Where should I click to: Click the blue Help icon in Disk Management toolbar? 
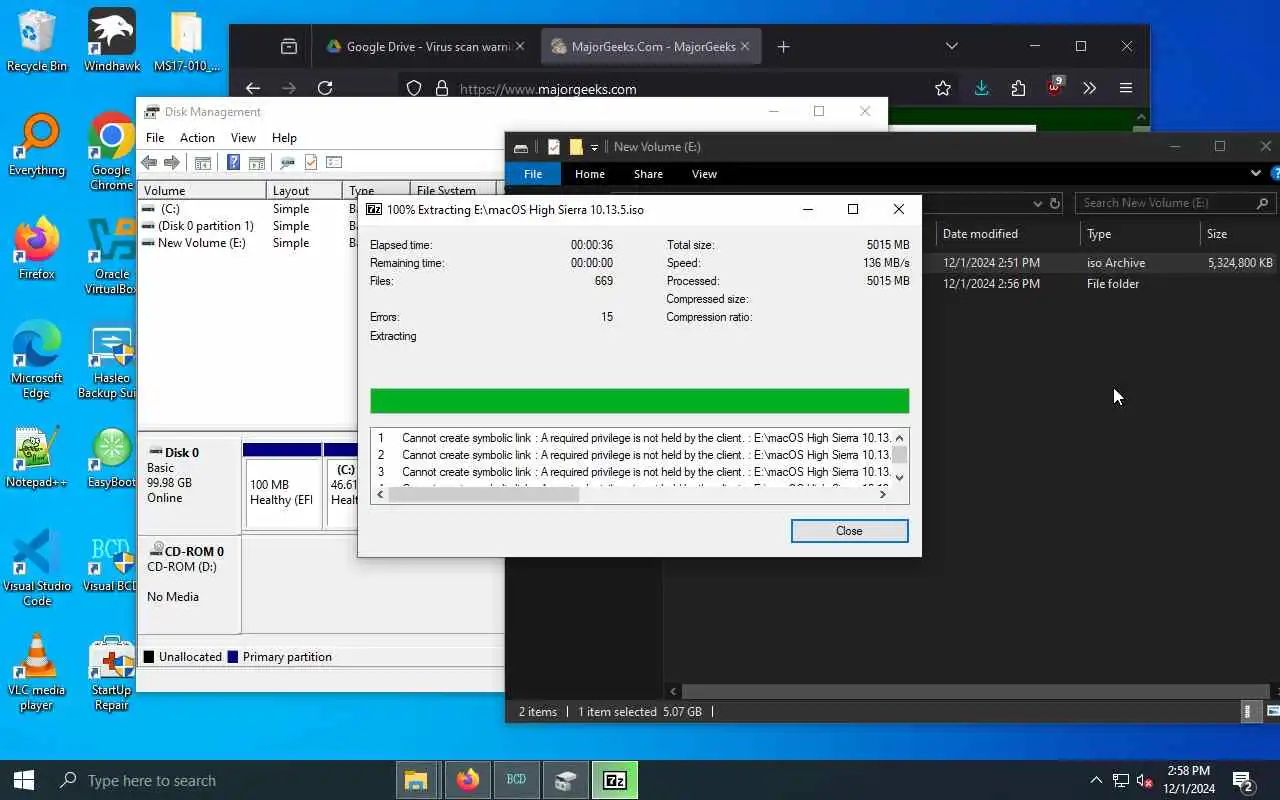(233, 163)
